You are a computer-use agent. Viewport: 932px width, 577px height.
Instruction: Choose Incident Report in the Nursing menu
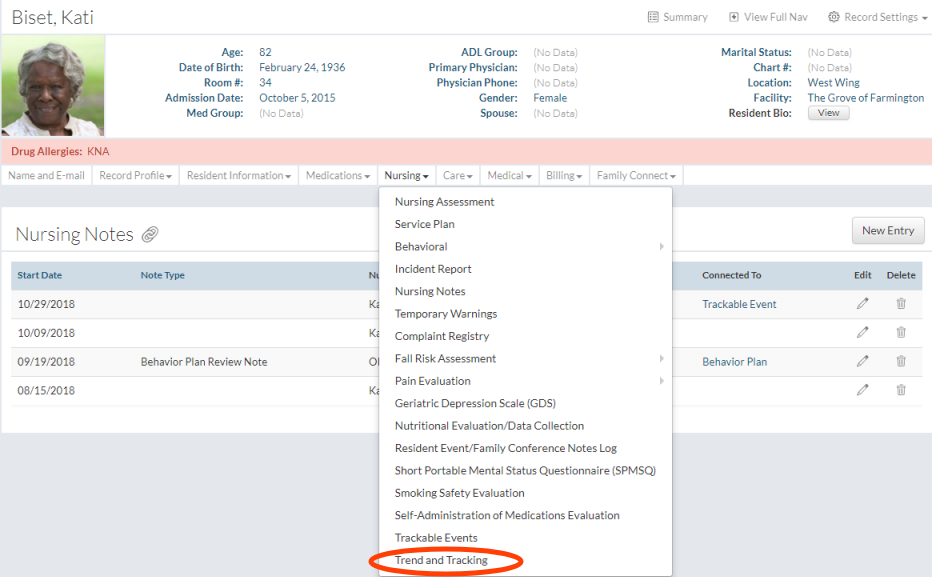click(433, 269)
